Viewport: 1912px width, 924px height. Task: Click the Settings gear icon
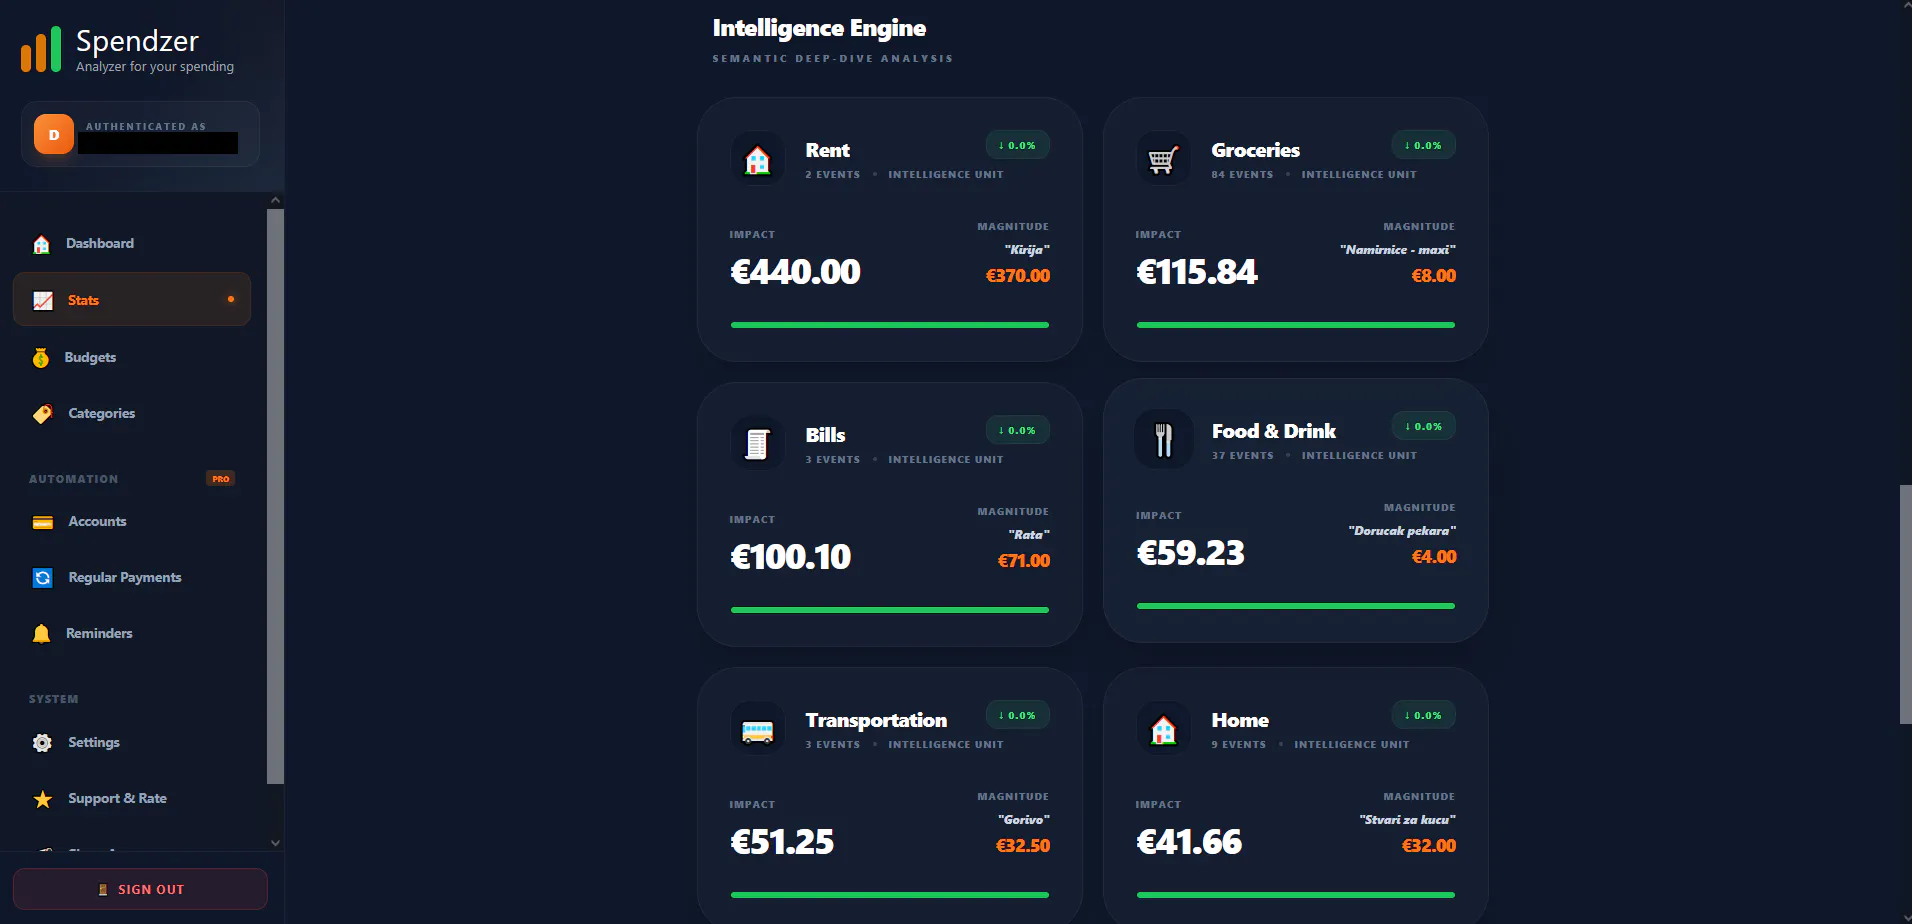42,743
